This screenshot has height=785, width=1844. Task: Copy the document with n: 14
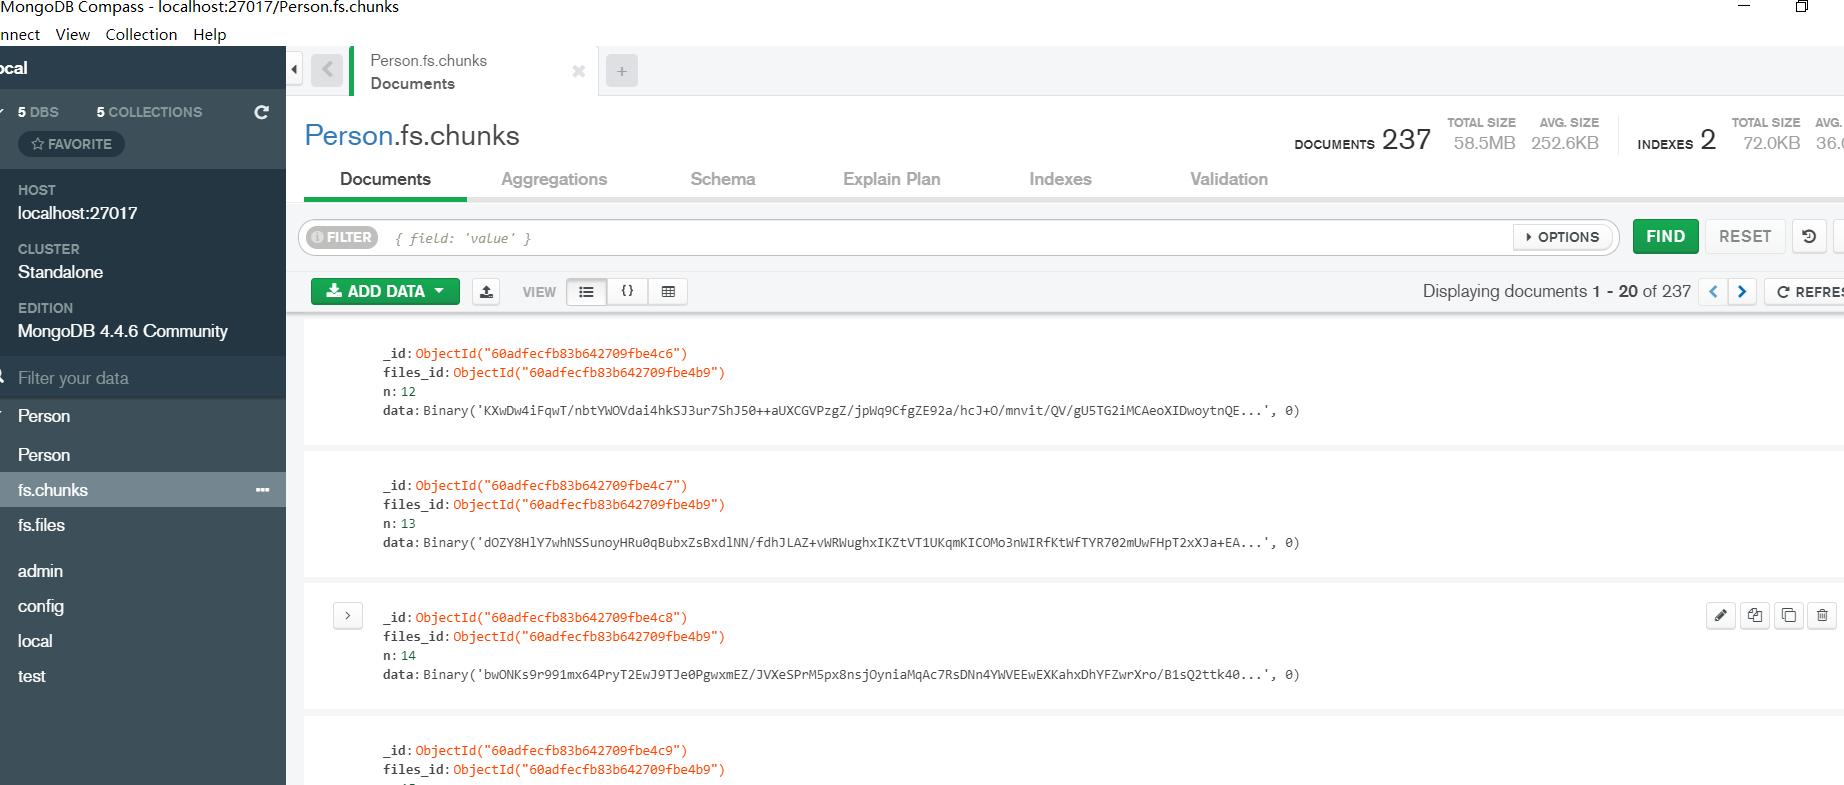pyautogui.click(x=1755, y=615)
